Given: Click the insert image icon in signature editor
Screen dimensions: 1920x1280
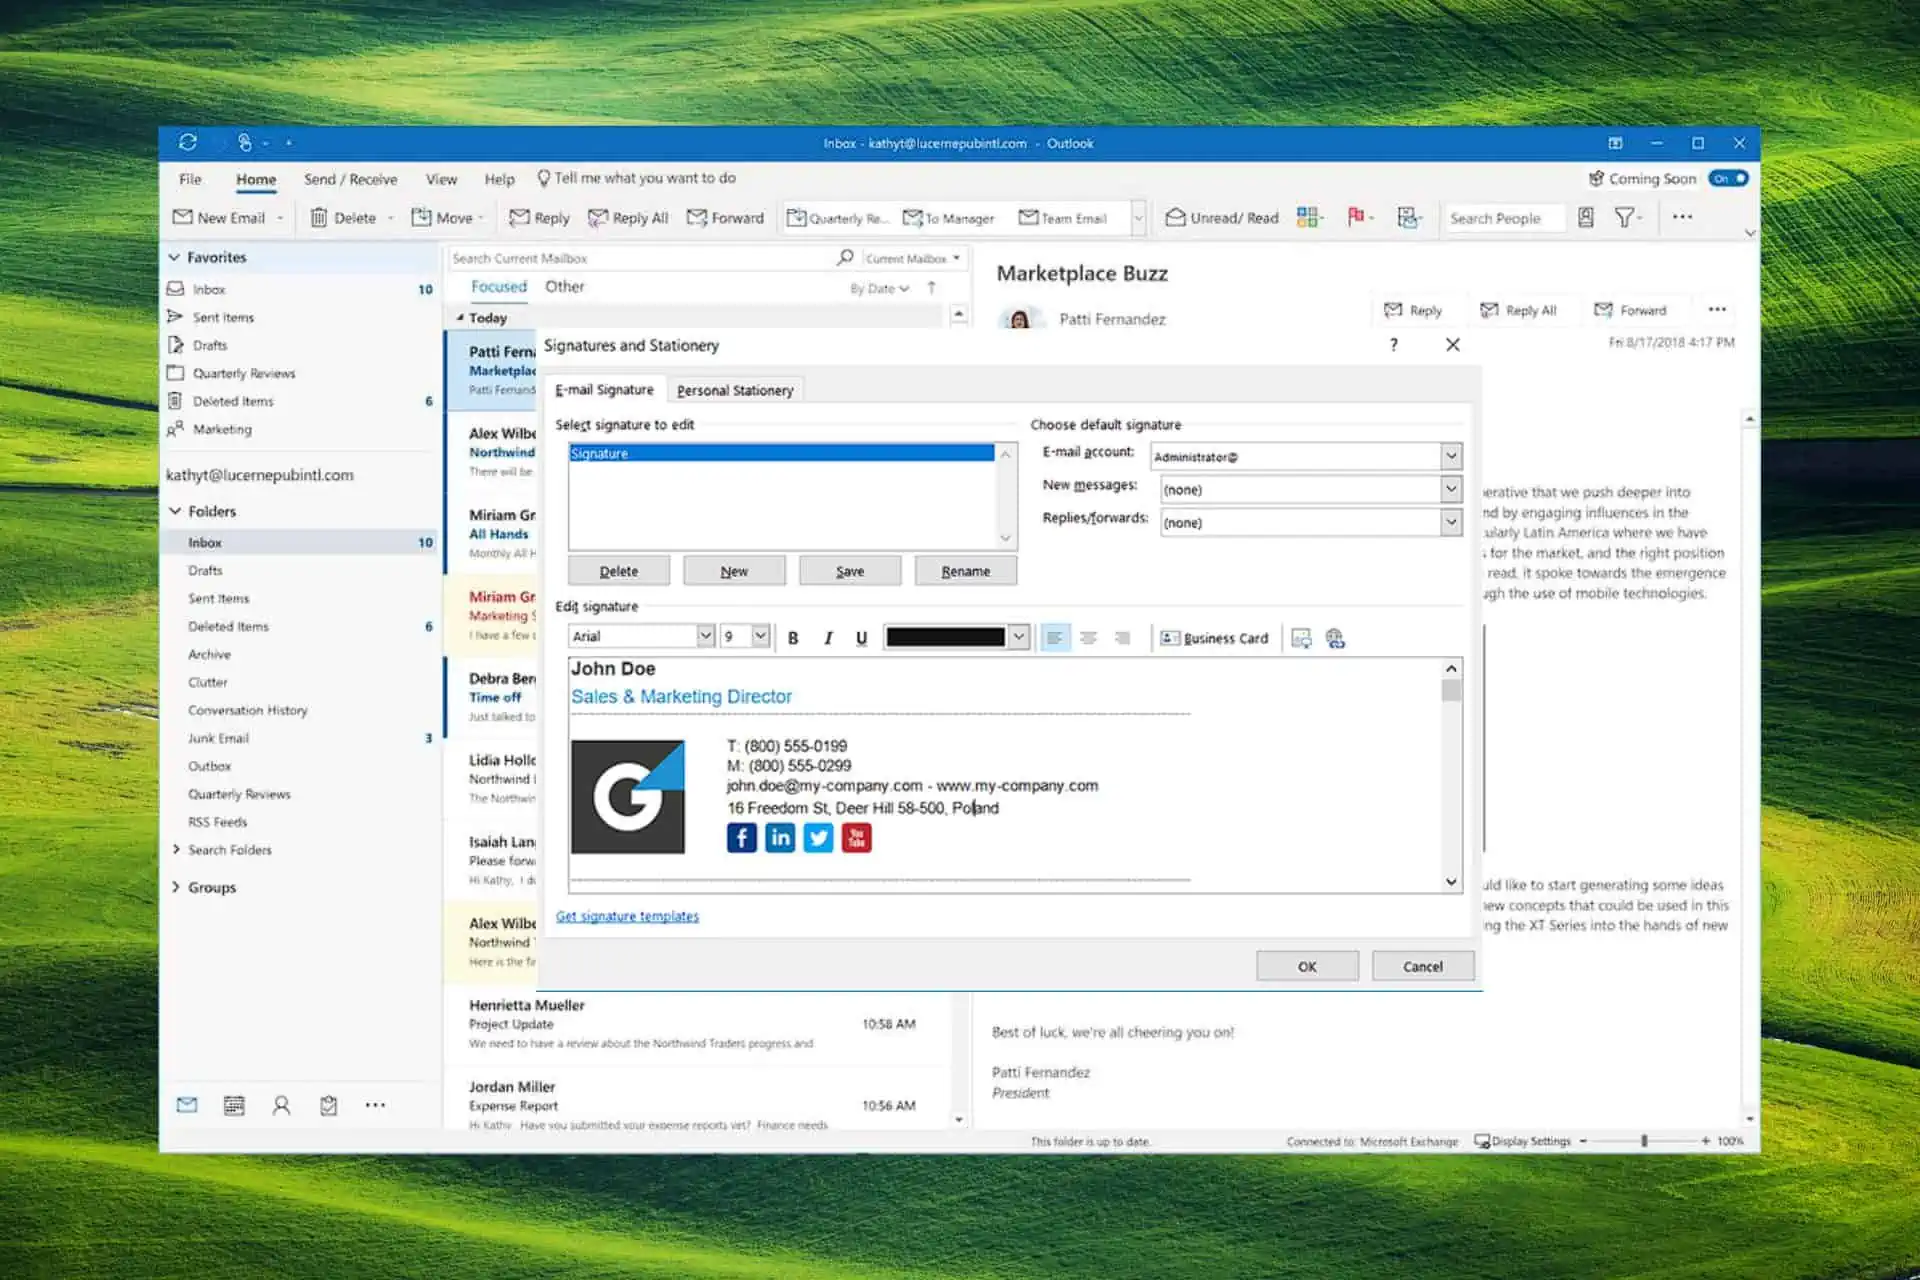Looking at the screenshot, I should 1300,637.
